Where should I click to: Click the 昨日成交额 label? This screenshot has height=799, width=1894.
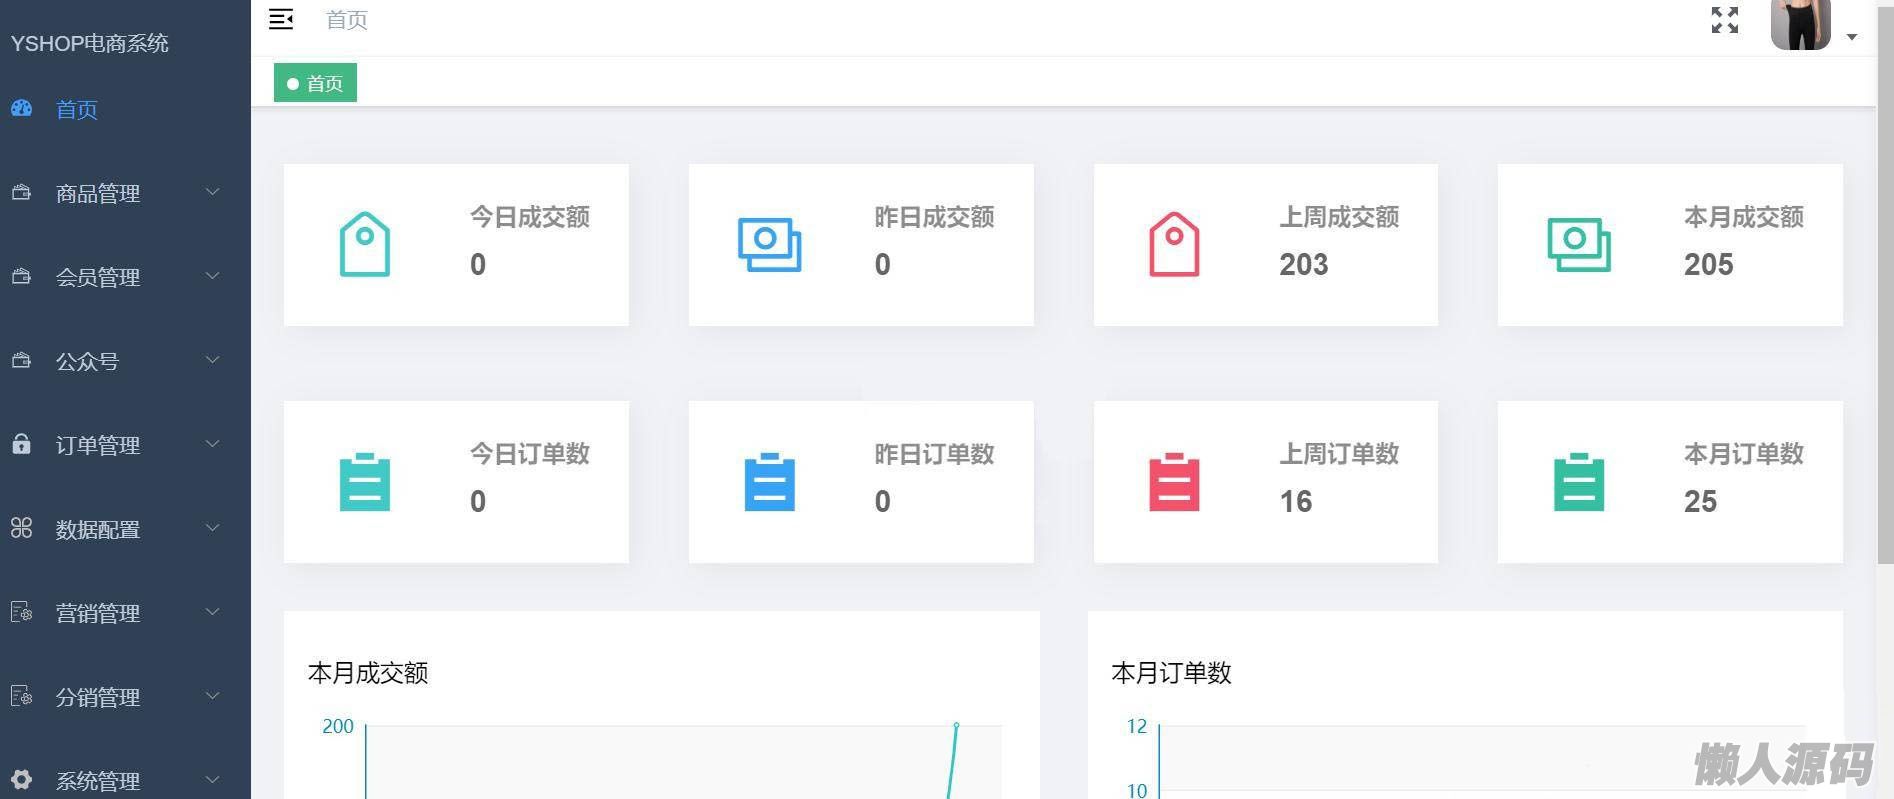point(935,217)
